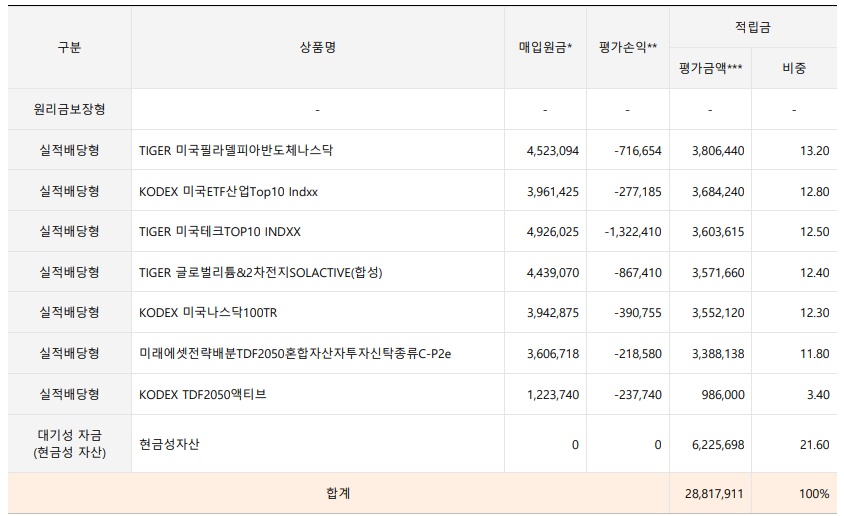Click valuation amount 3,571,660
Screen dimensions: 844x516
click(x=718, y=273)
